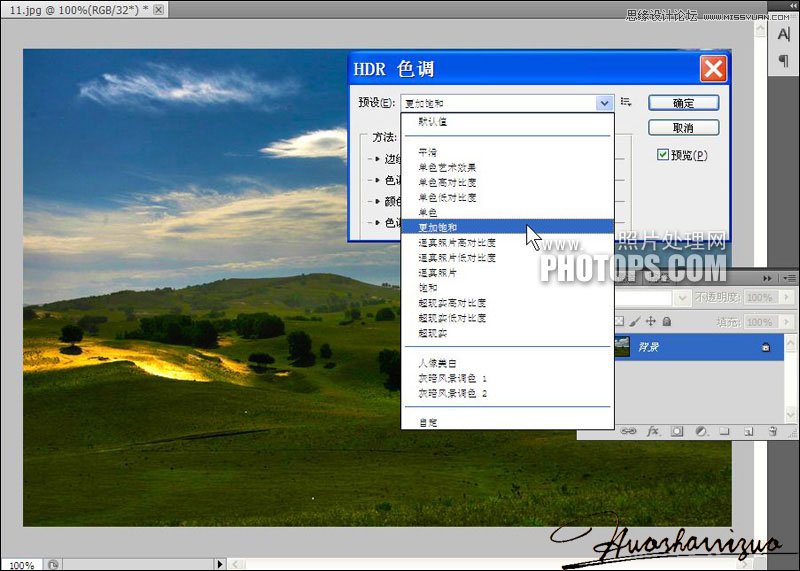Confirm with the 确定 button
This screenshot has width=800, height=571.
point(684,103)
